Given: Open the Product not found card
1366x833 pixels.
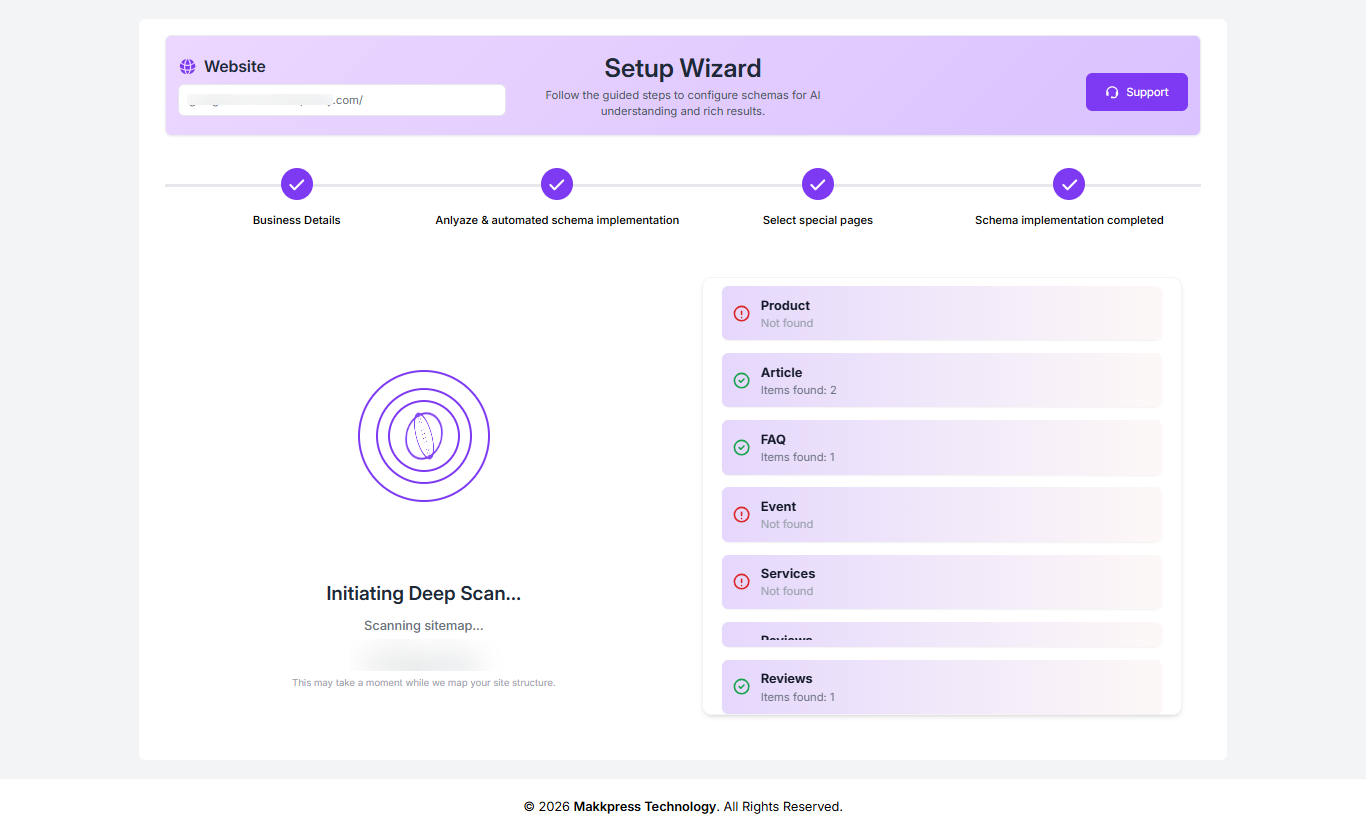Looking at the screenshot, I should pos(941,314).
